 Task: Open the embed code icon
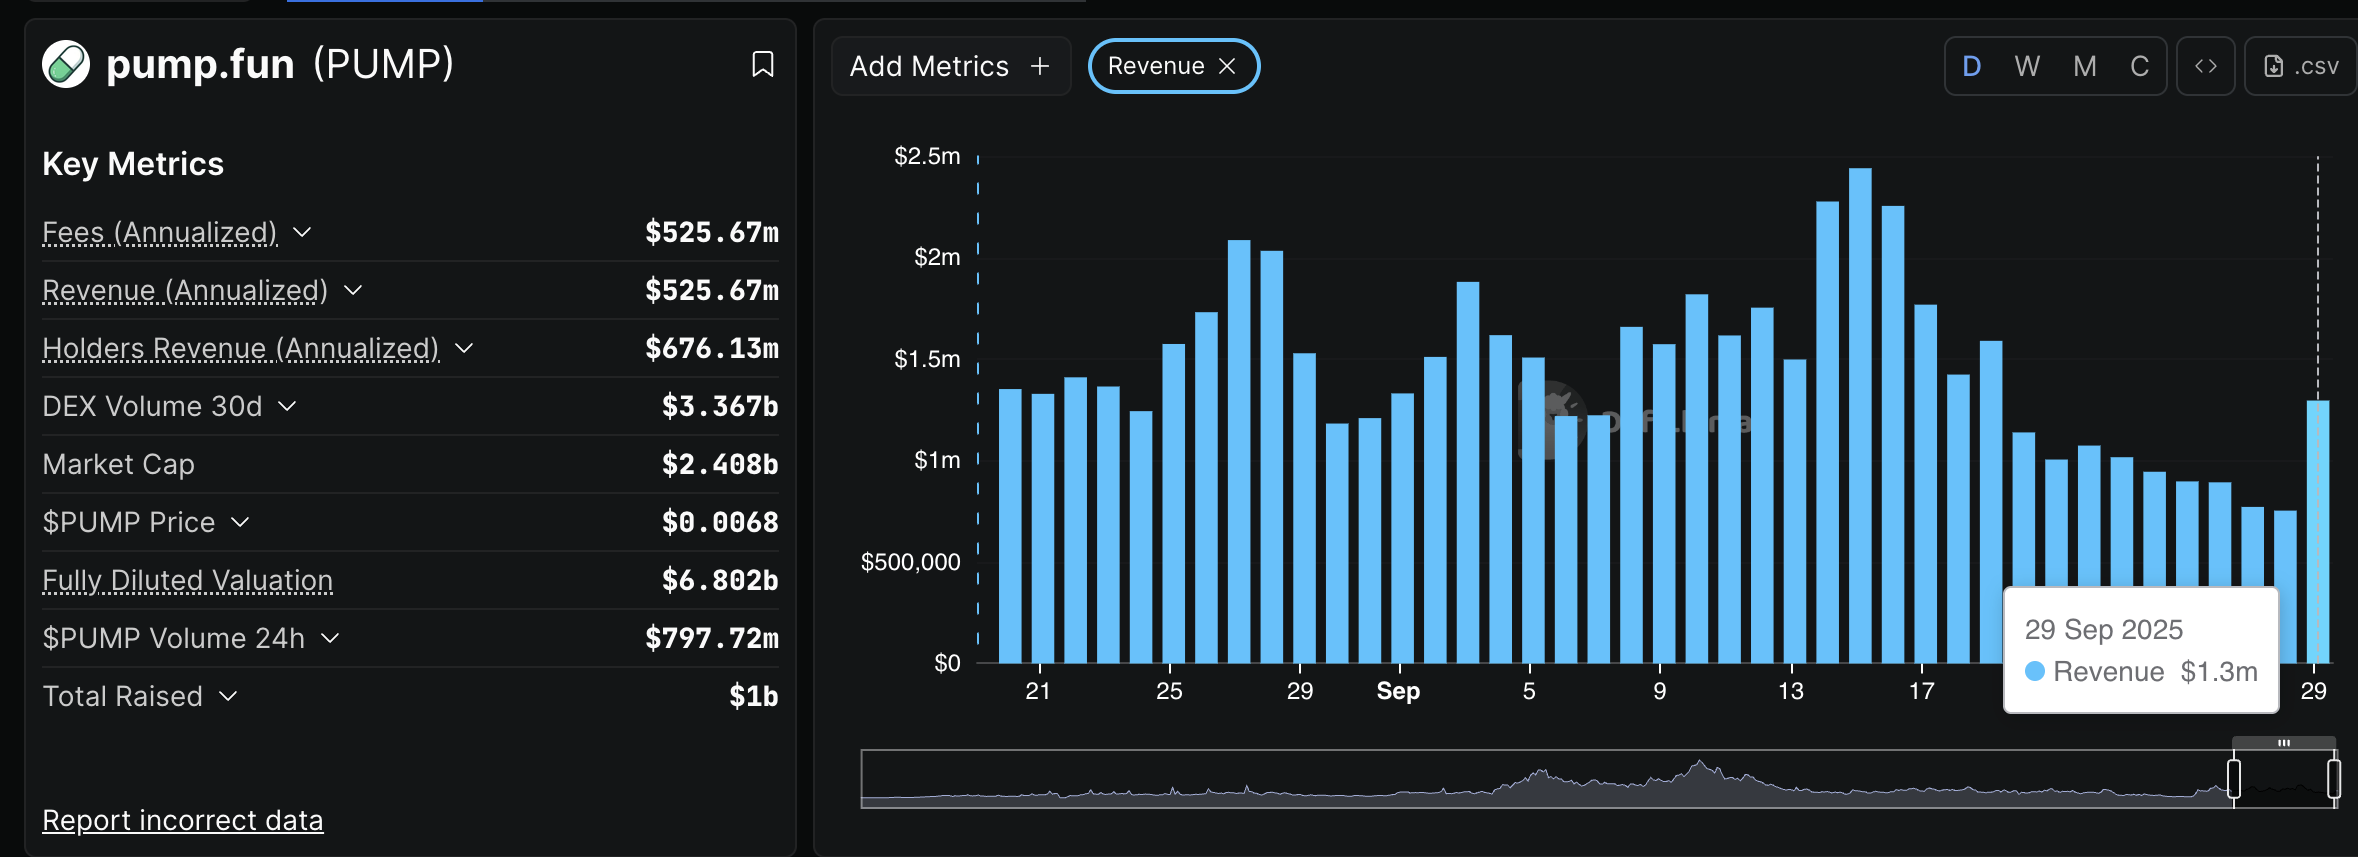coord(2205,66)
